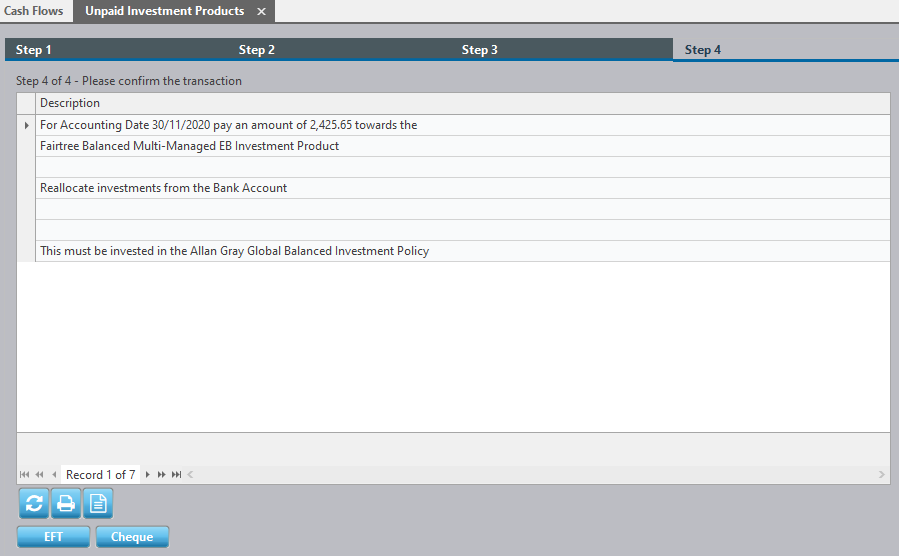
Task: Select the Step 4 wizard tab
Action: click(x=785, y=50)
